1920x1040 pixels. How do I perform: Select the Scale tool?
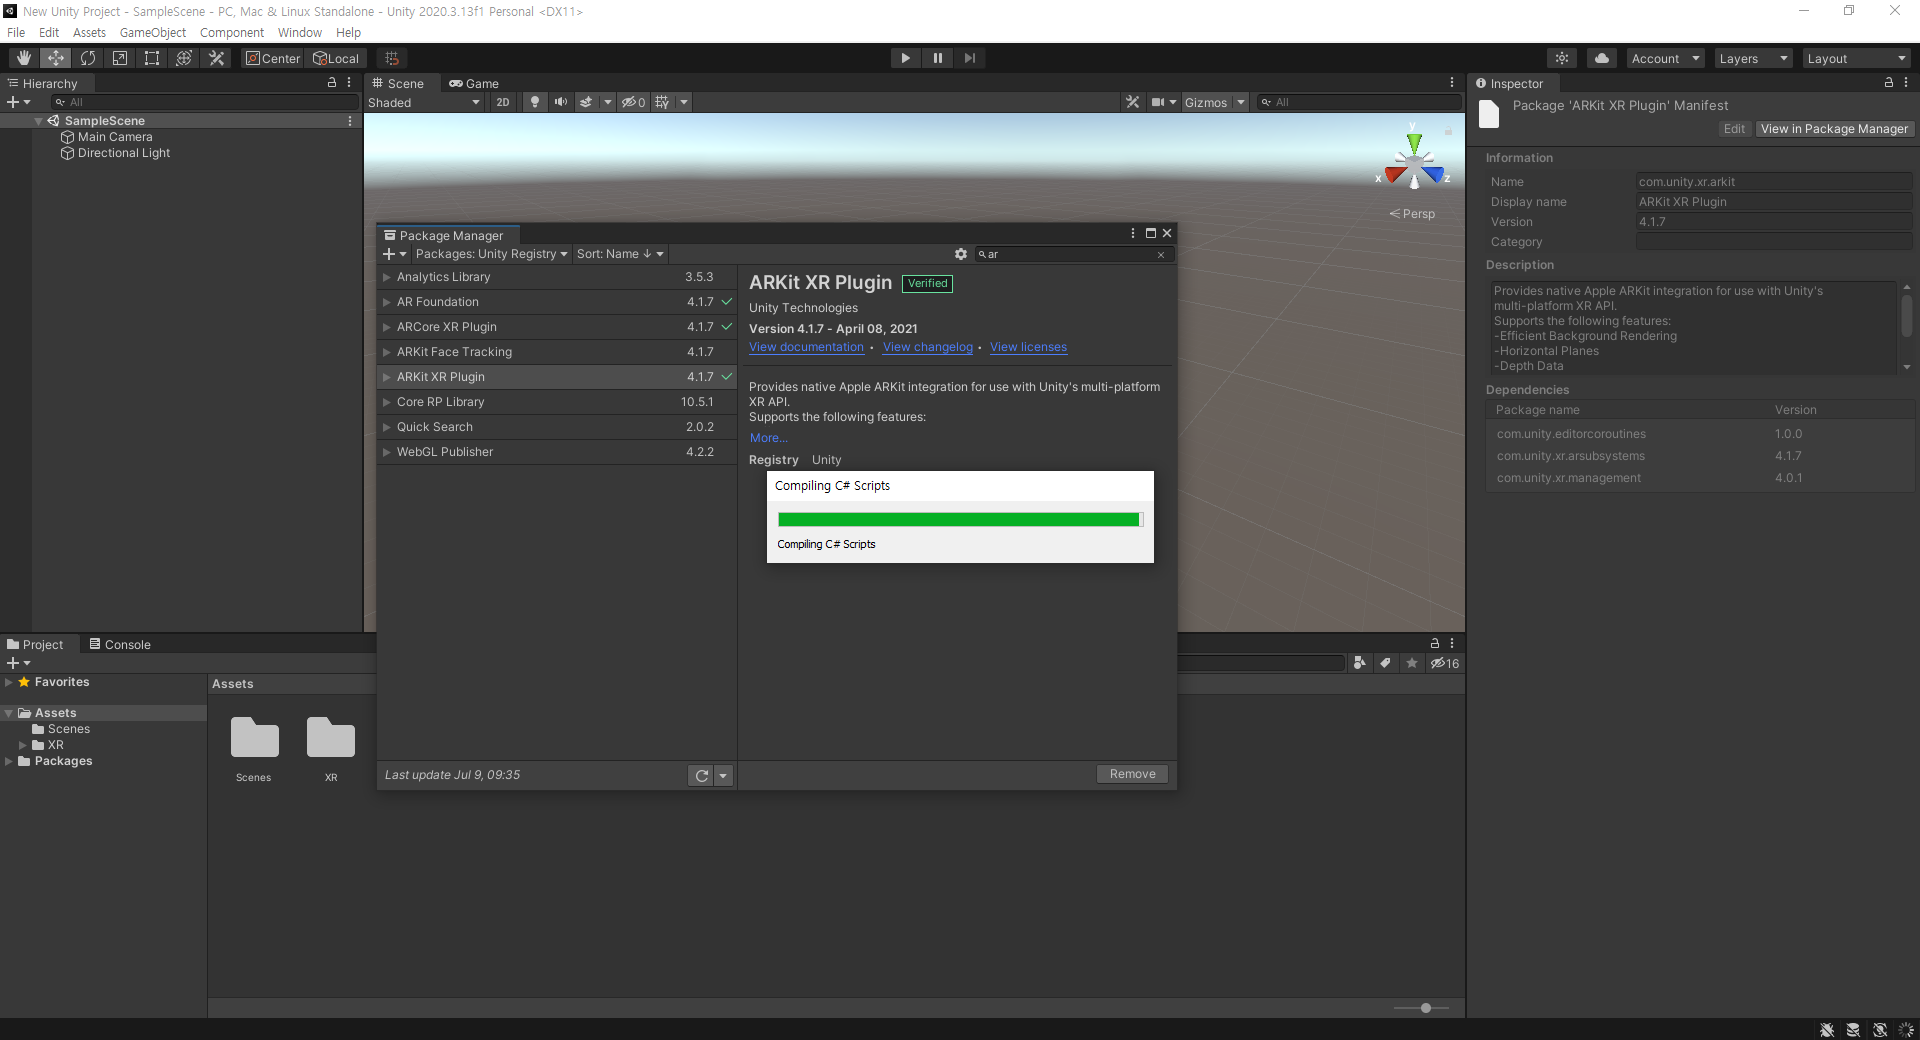(x=120, y=58)
